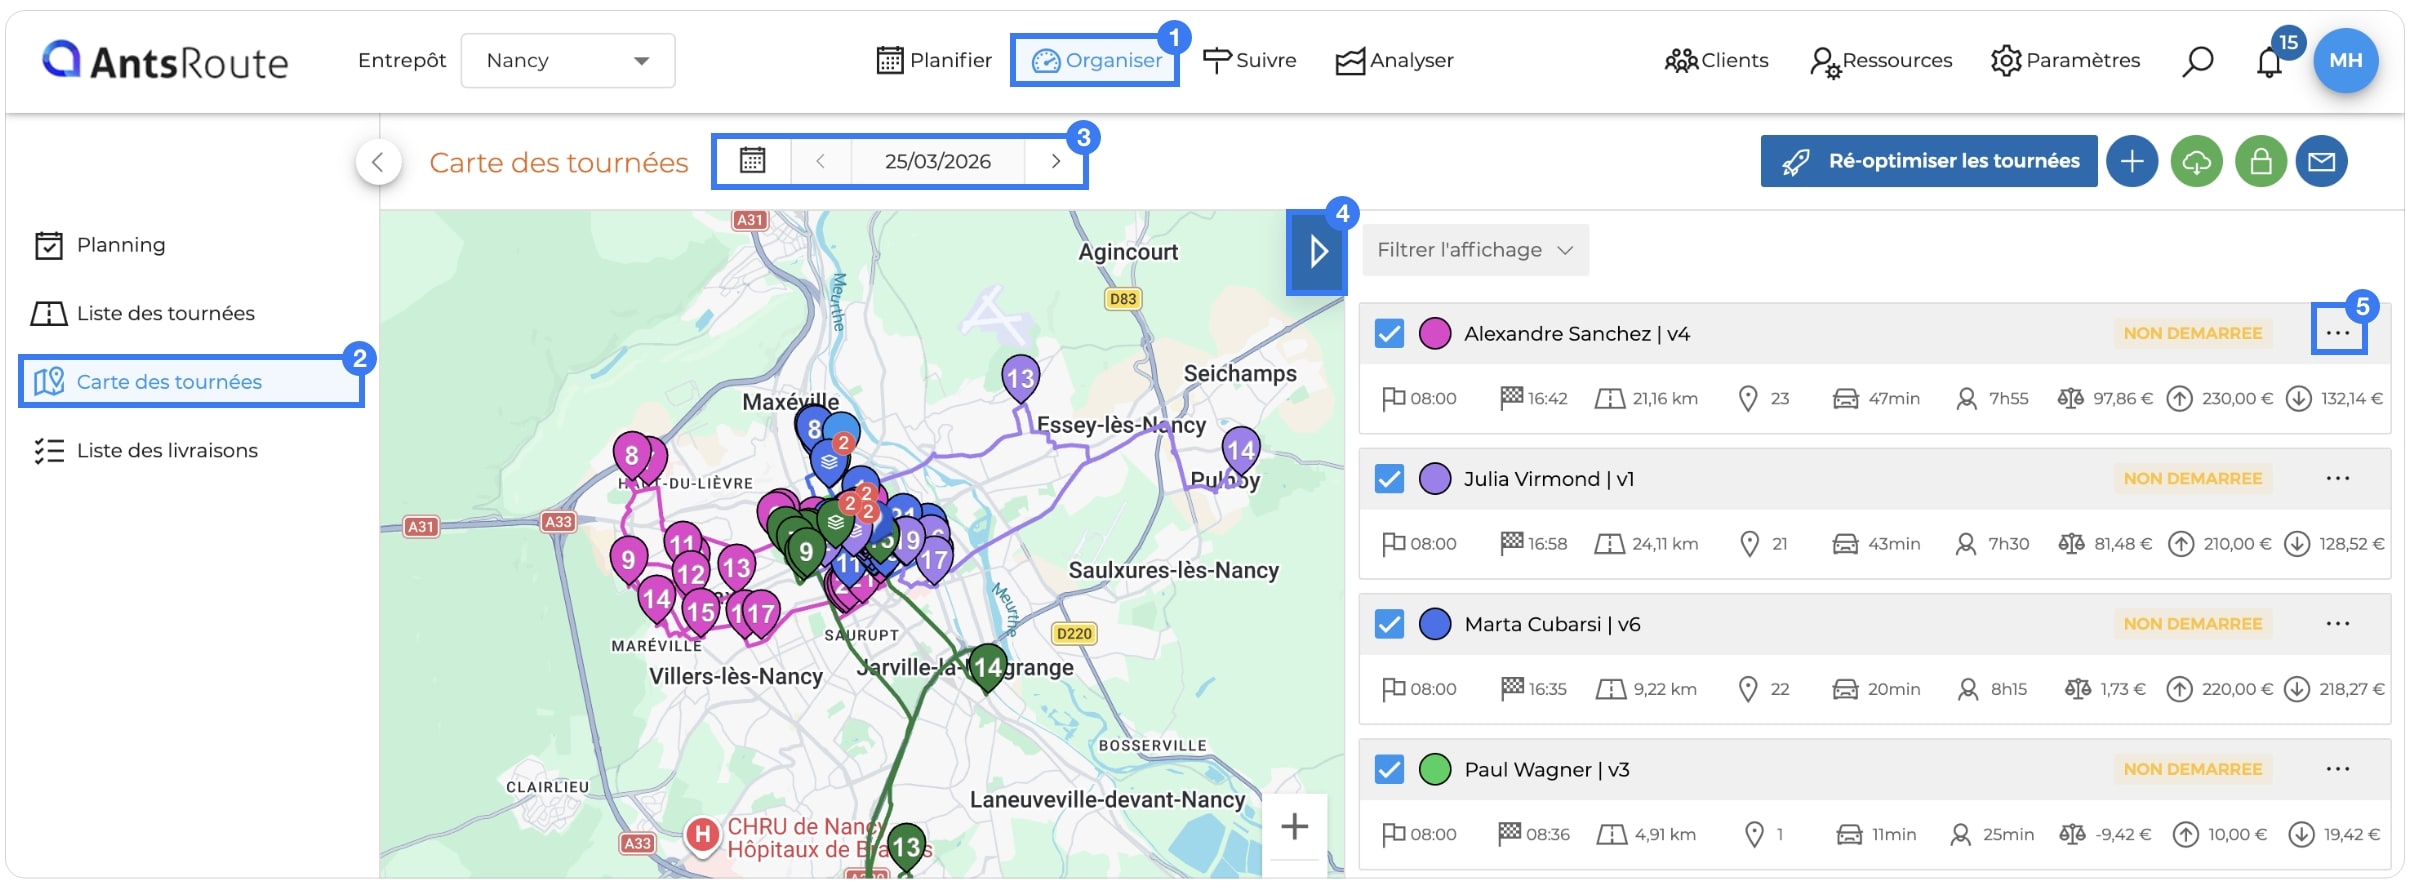Open more options for Alexandre Sanchez route
The width and height of the screenshot is (2410, 890).
(2338, 333)
